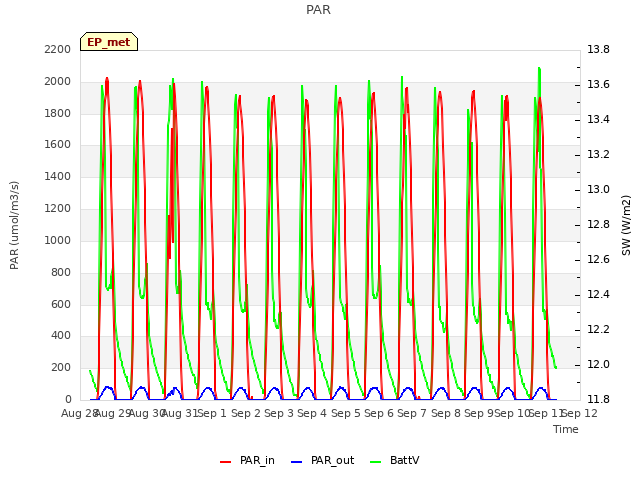Click the red PAR_in legend swatch
The width and height of the screenshot is (640, 480).
point(226,462)
